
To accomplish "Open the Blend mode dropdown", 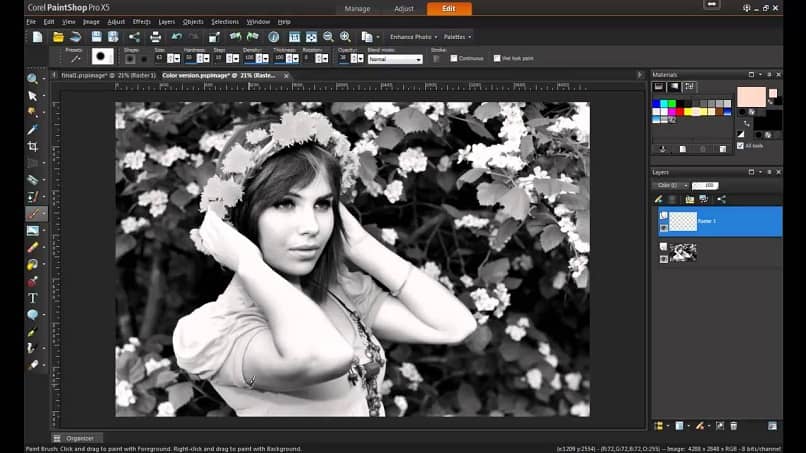I will tap(395, 60).
